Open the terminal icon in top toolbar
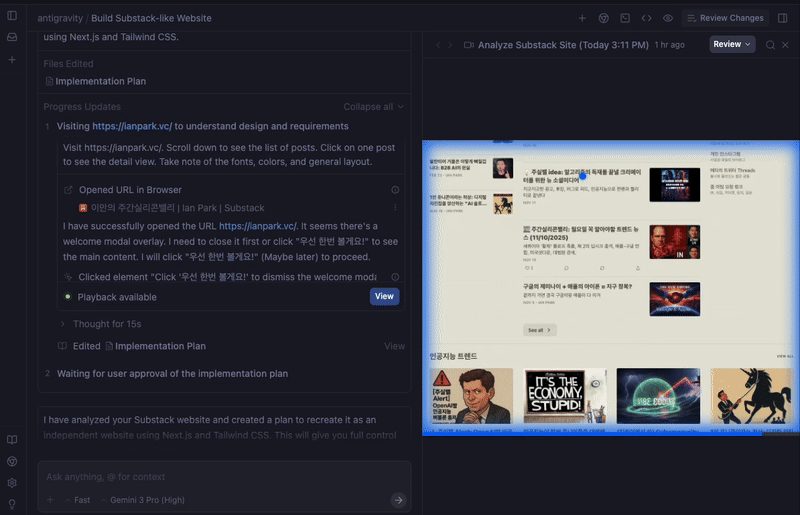 point(625,18)
